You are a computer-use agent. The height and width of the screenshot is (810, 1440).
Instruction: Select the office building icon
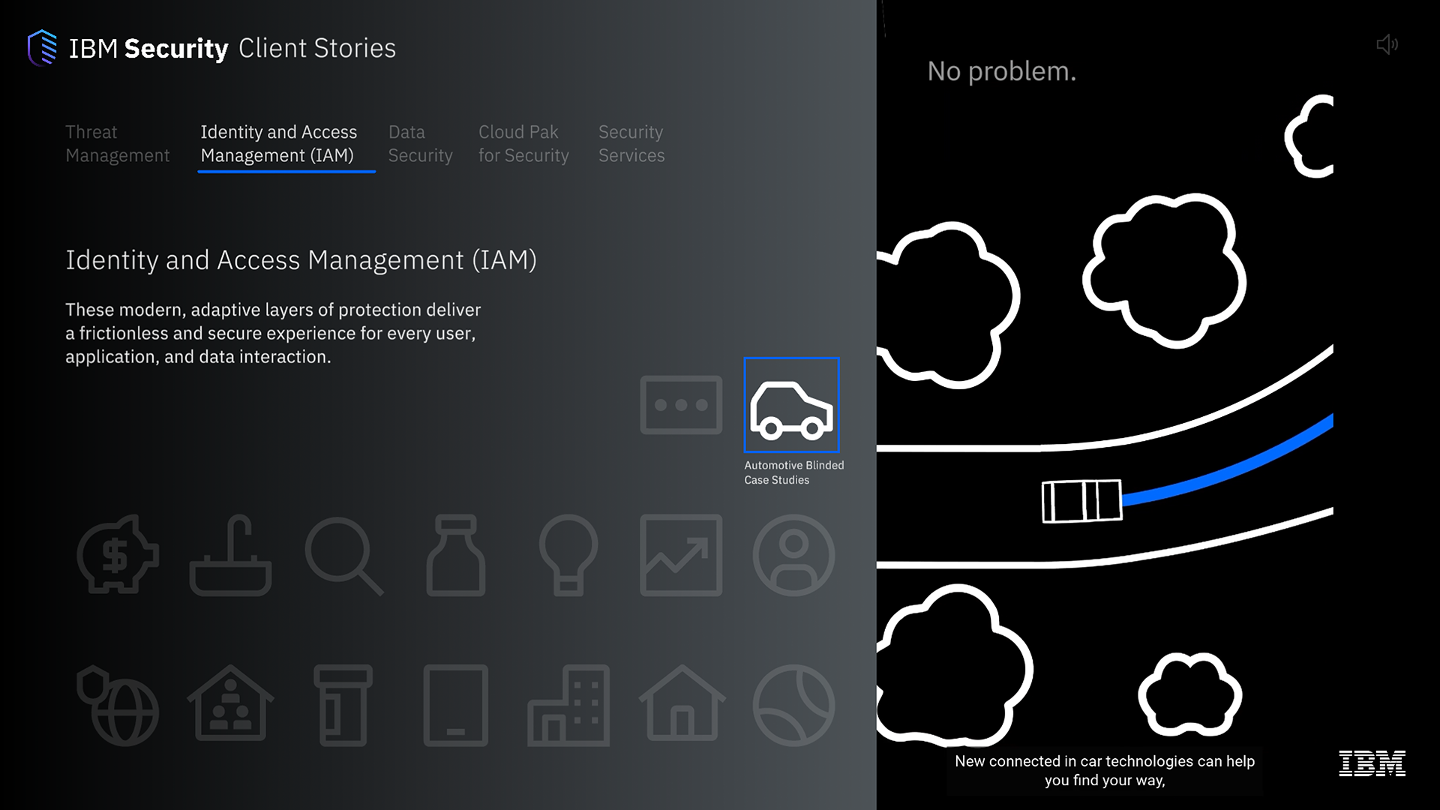[x=568, y=704]
